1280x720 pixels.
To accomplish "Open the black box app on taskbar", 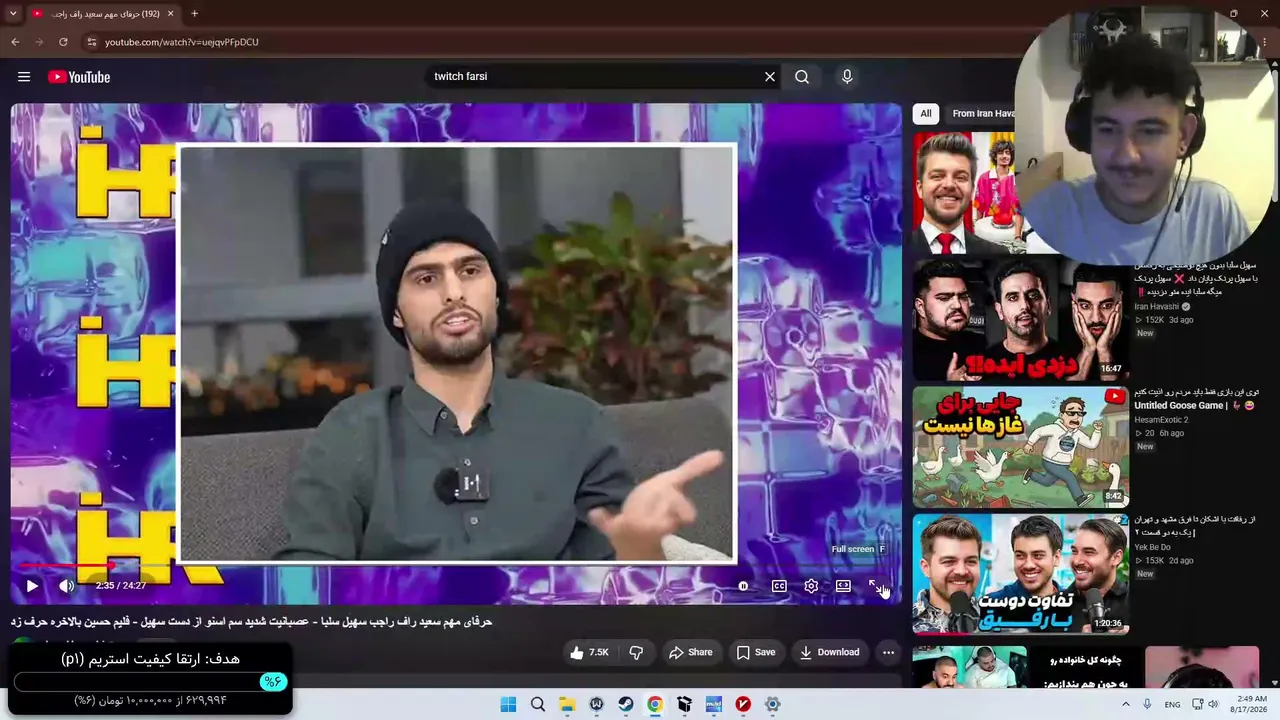I will point(684,704).
